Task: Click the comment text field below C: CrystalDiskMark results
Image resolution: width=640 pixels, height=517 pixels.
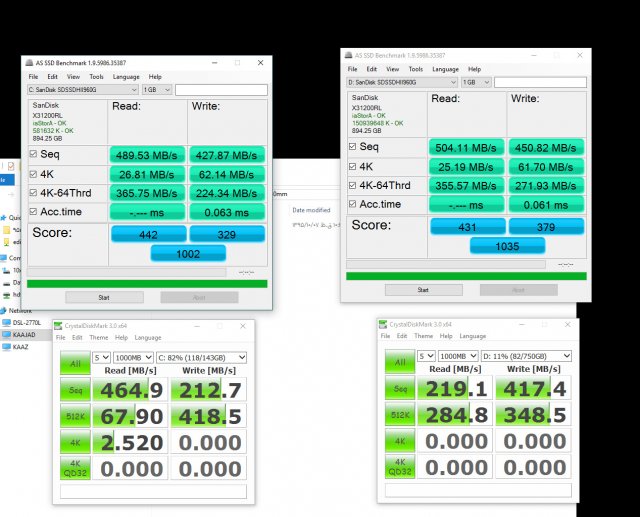Action: tap(153, 491)
